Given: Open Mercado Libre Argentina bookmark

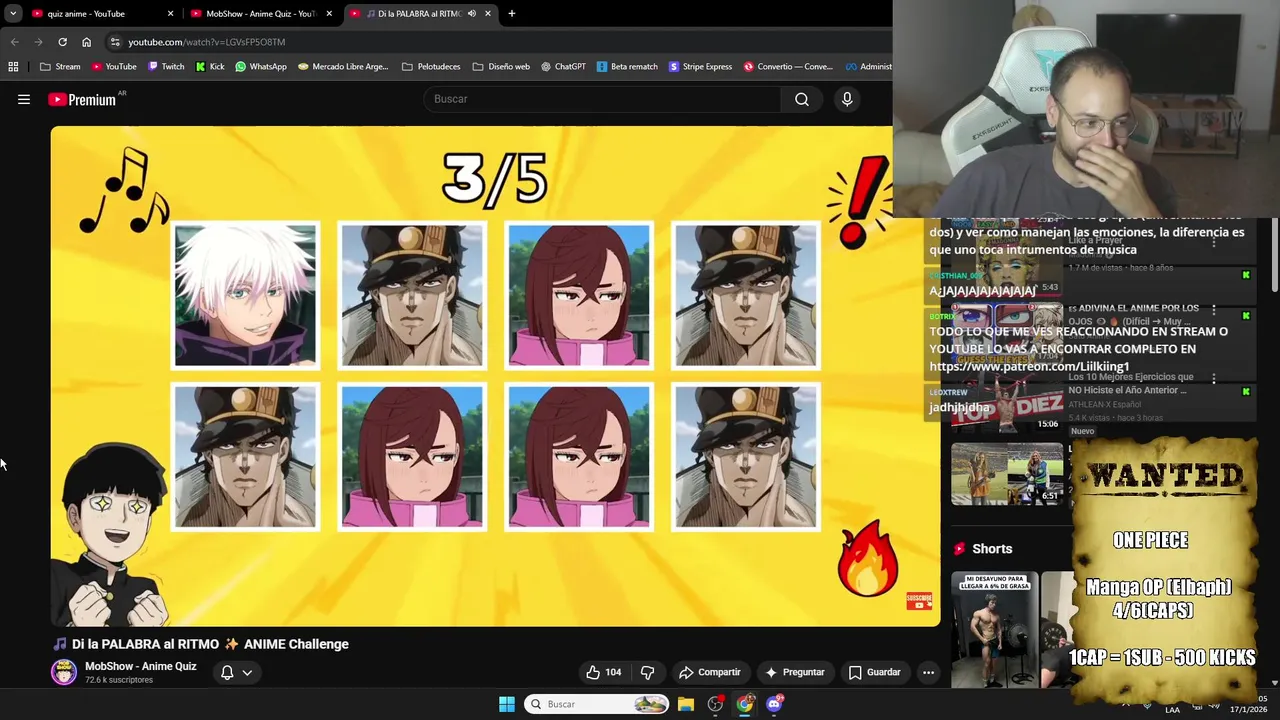Looking at the screenshot, I should point(343,67).
